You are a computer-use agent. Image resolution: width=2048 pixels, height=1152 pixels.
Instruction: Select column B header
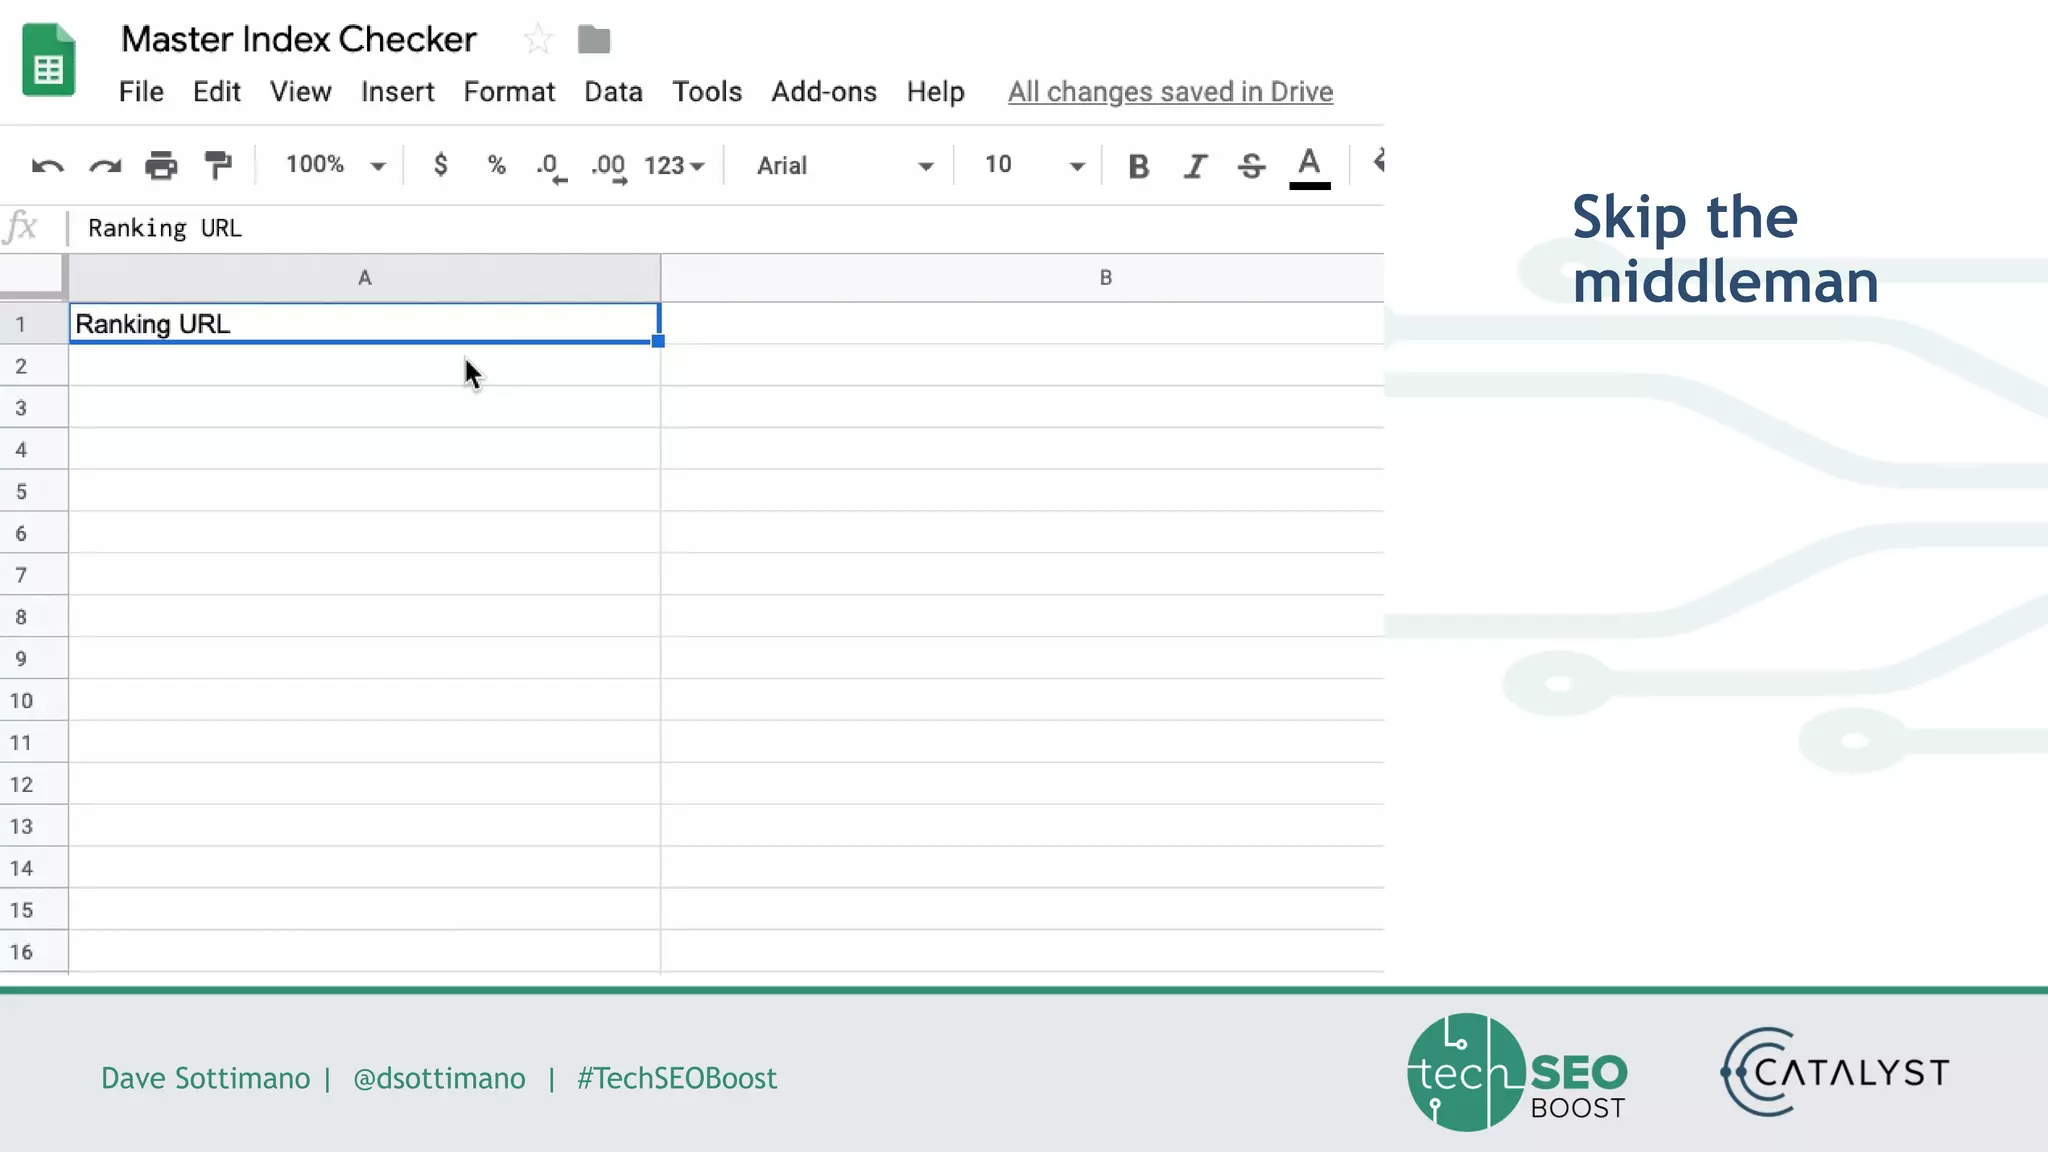tap(1022, 278)
